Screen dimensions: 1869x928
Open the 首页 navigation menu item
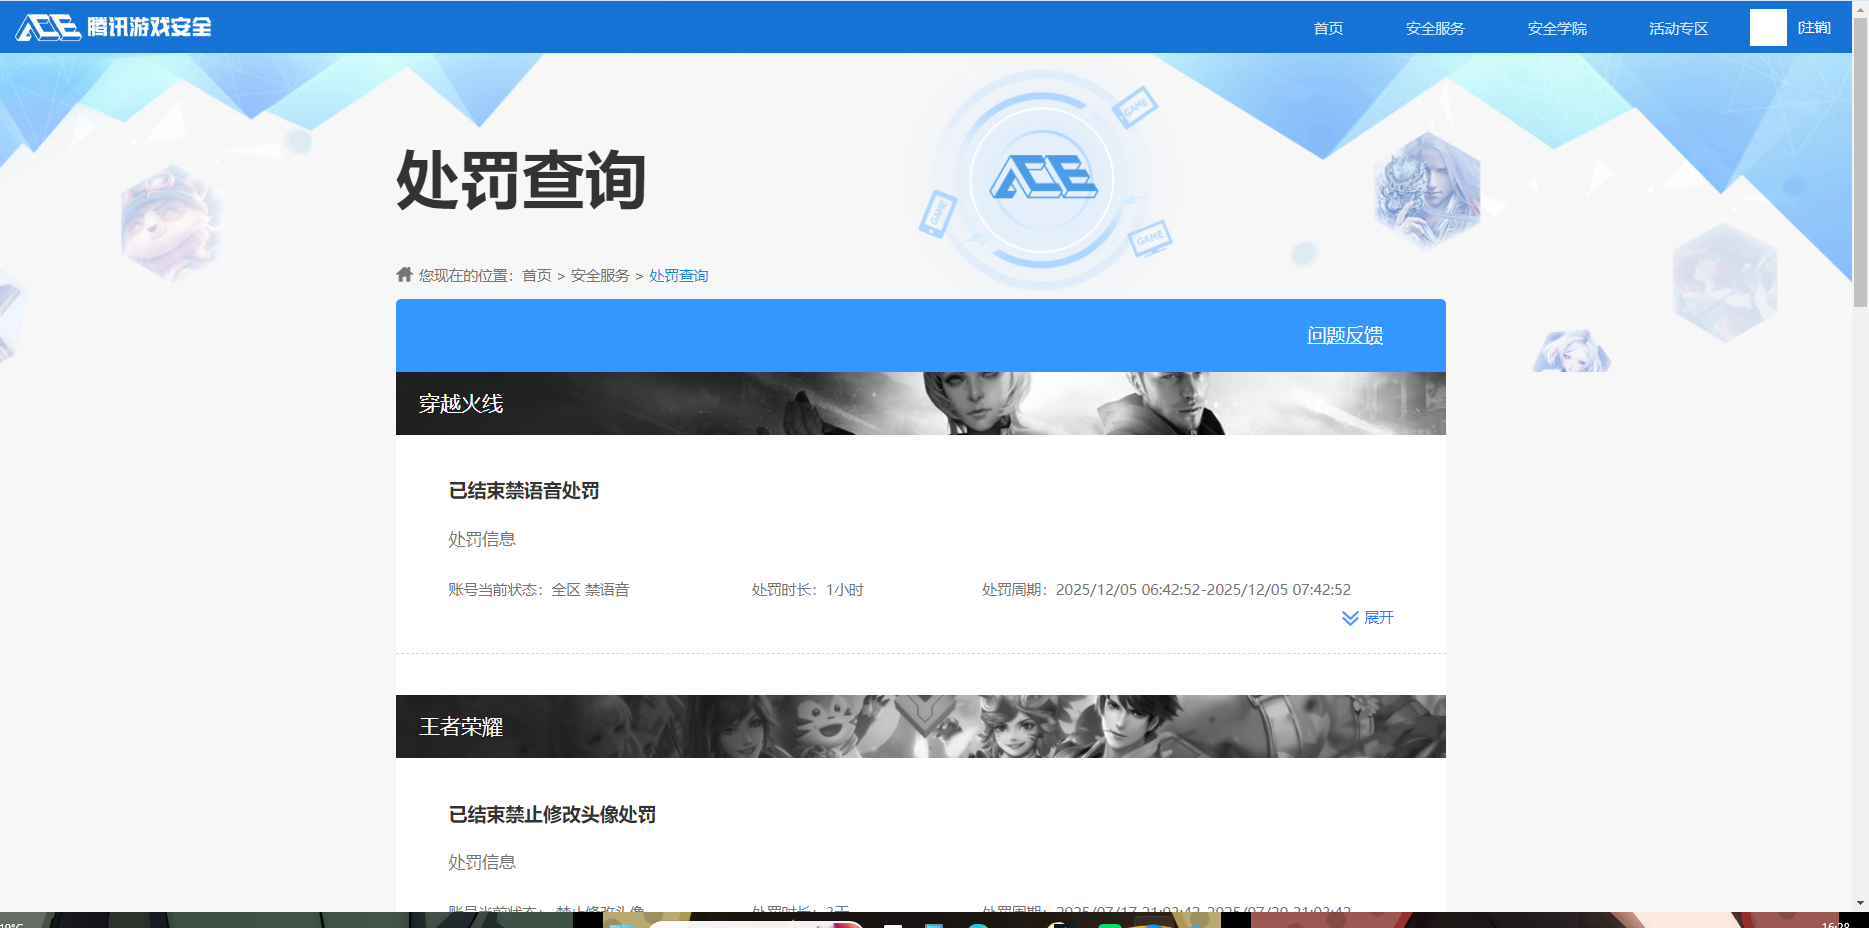[1327, 28]
